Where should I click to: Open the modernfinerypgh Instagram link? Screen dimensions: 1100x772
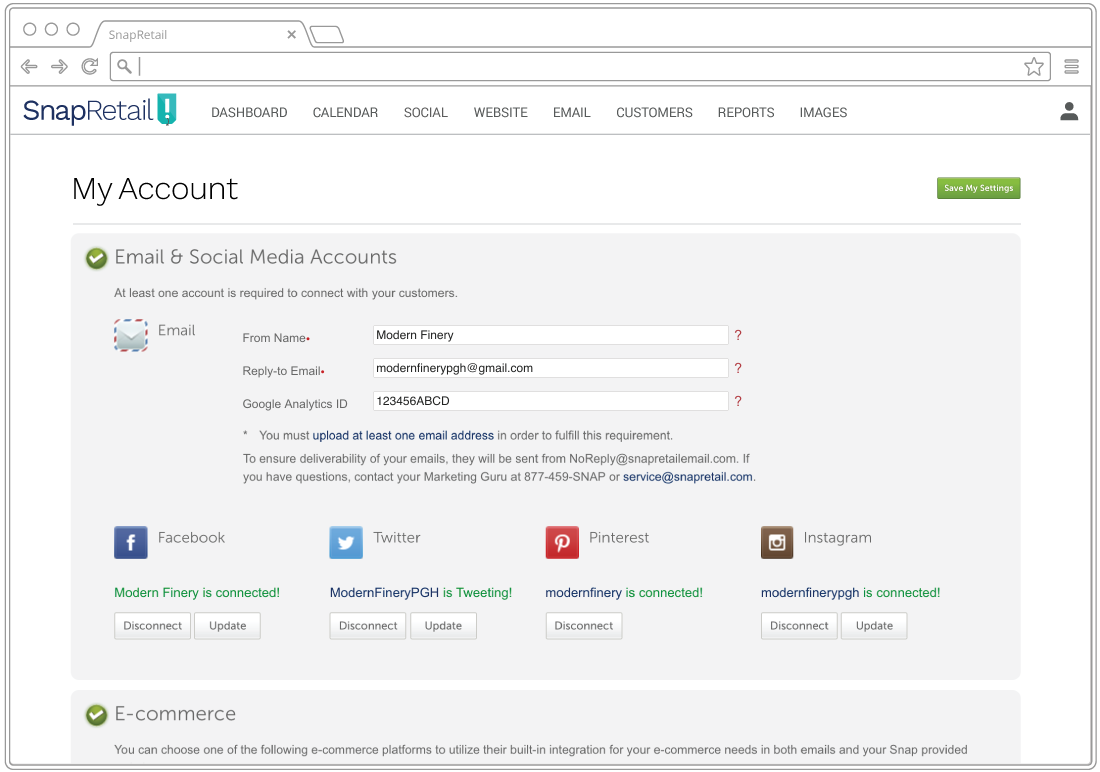pyautogui.click(x=810, y=593)
